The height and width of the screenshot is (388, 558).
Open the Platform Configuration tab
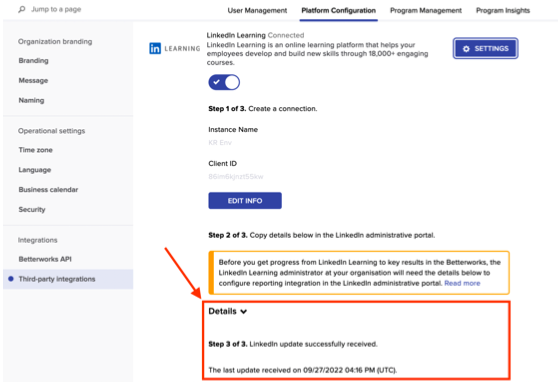coord(338,11)
